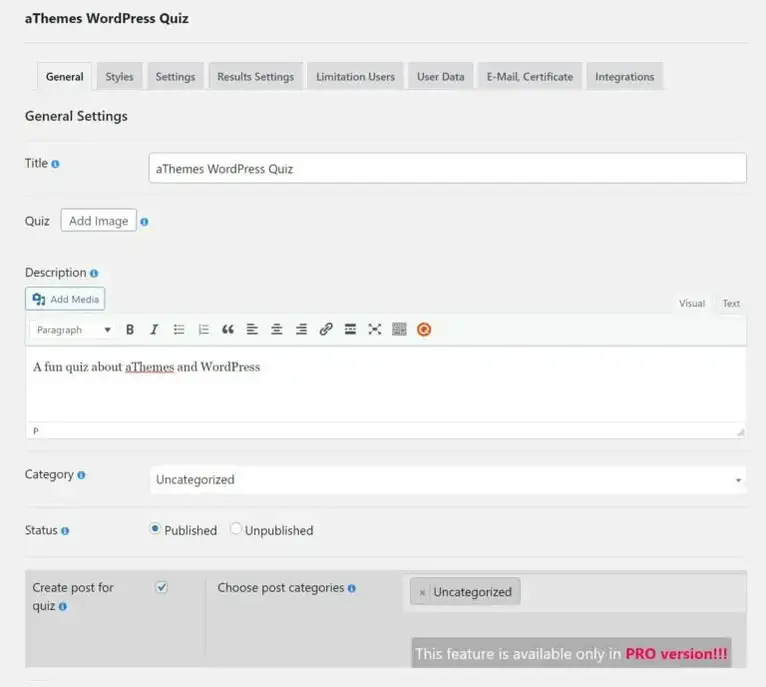Open info icon beside Add Image
This screenshot has width=766, height=687.
144,222
